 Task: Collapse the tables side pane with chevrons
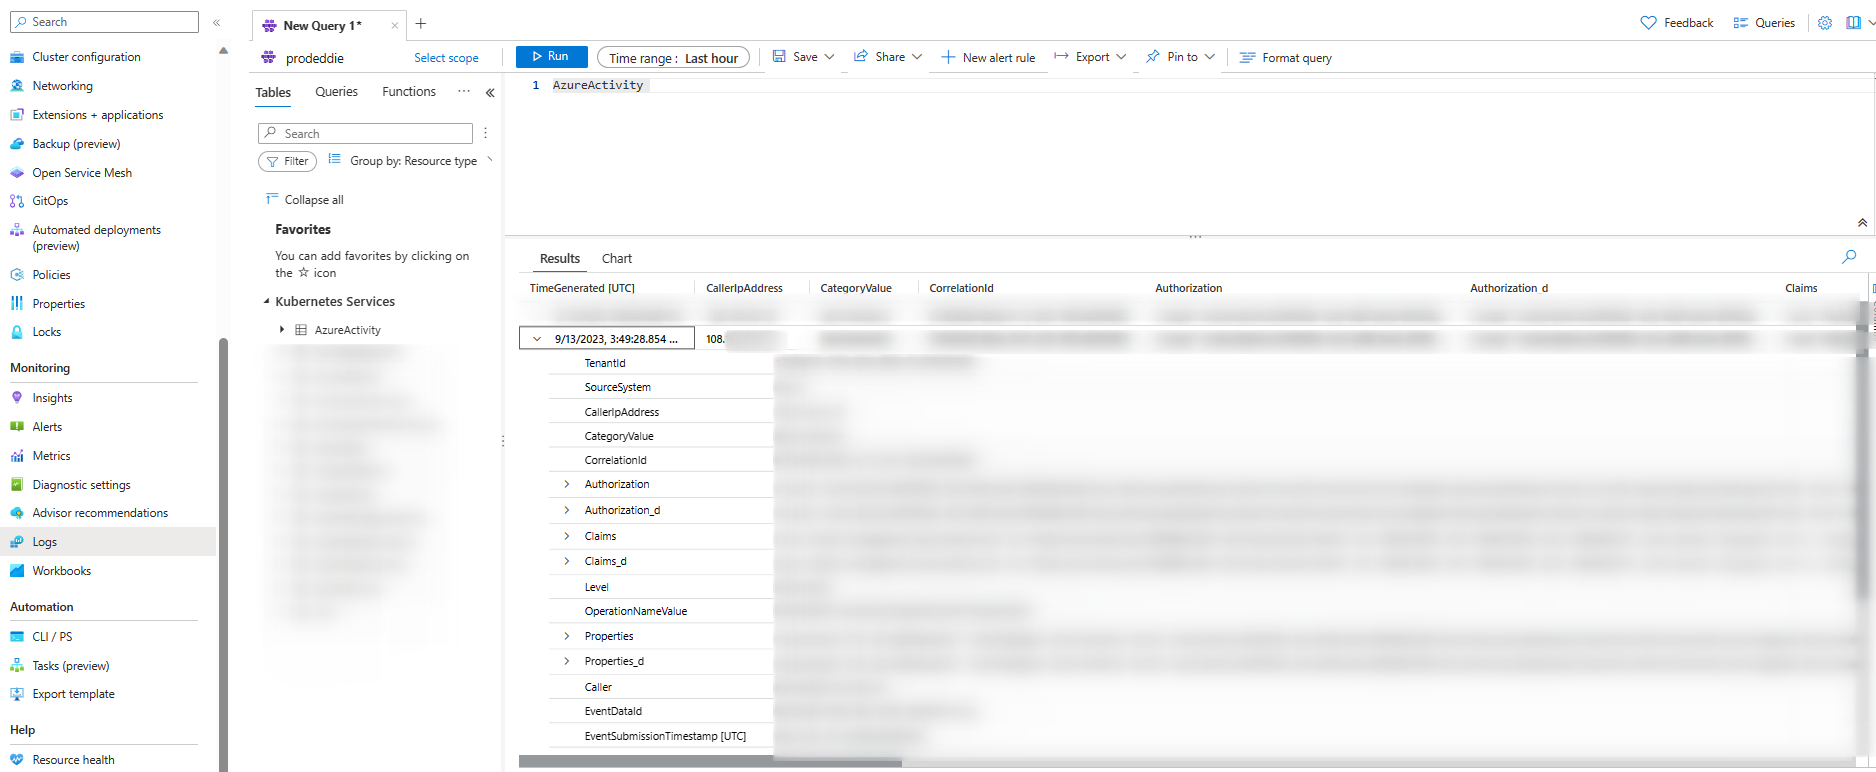click(490, 93)
